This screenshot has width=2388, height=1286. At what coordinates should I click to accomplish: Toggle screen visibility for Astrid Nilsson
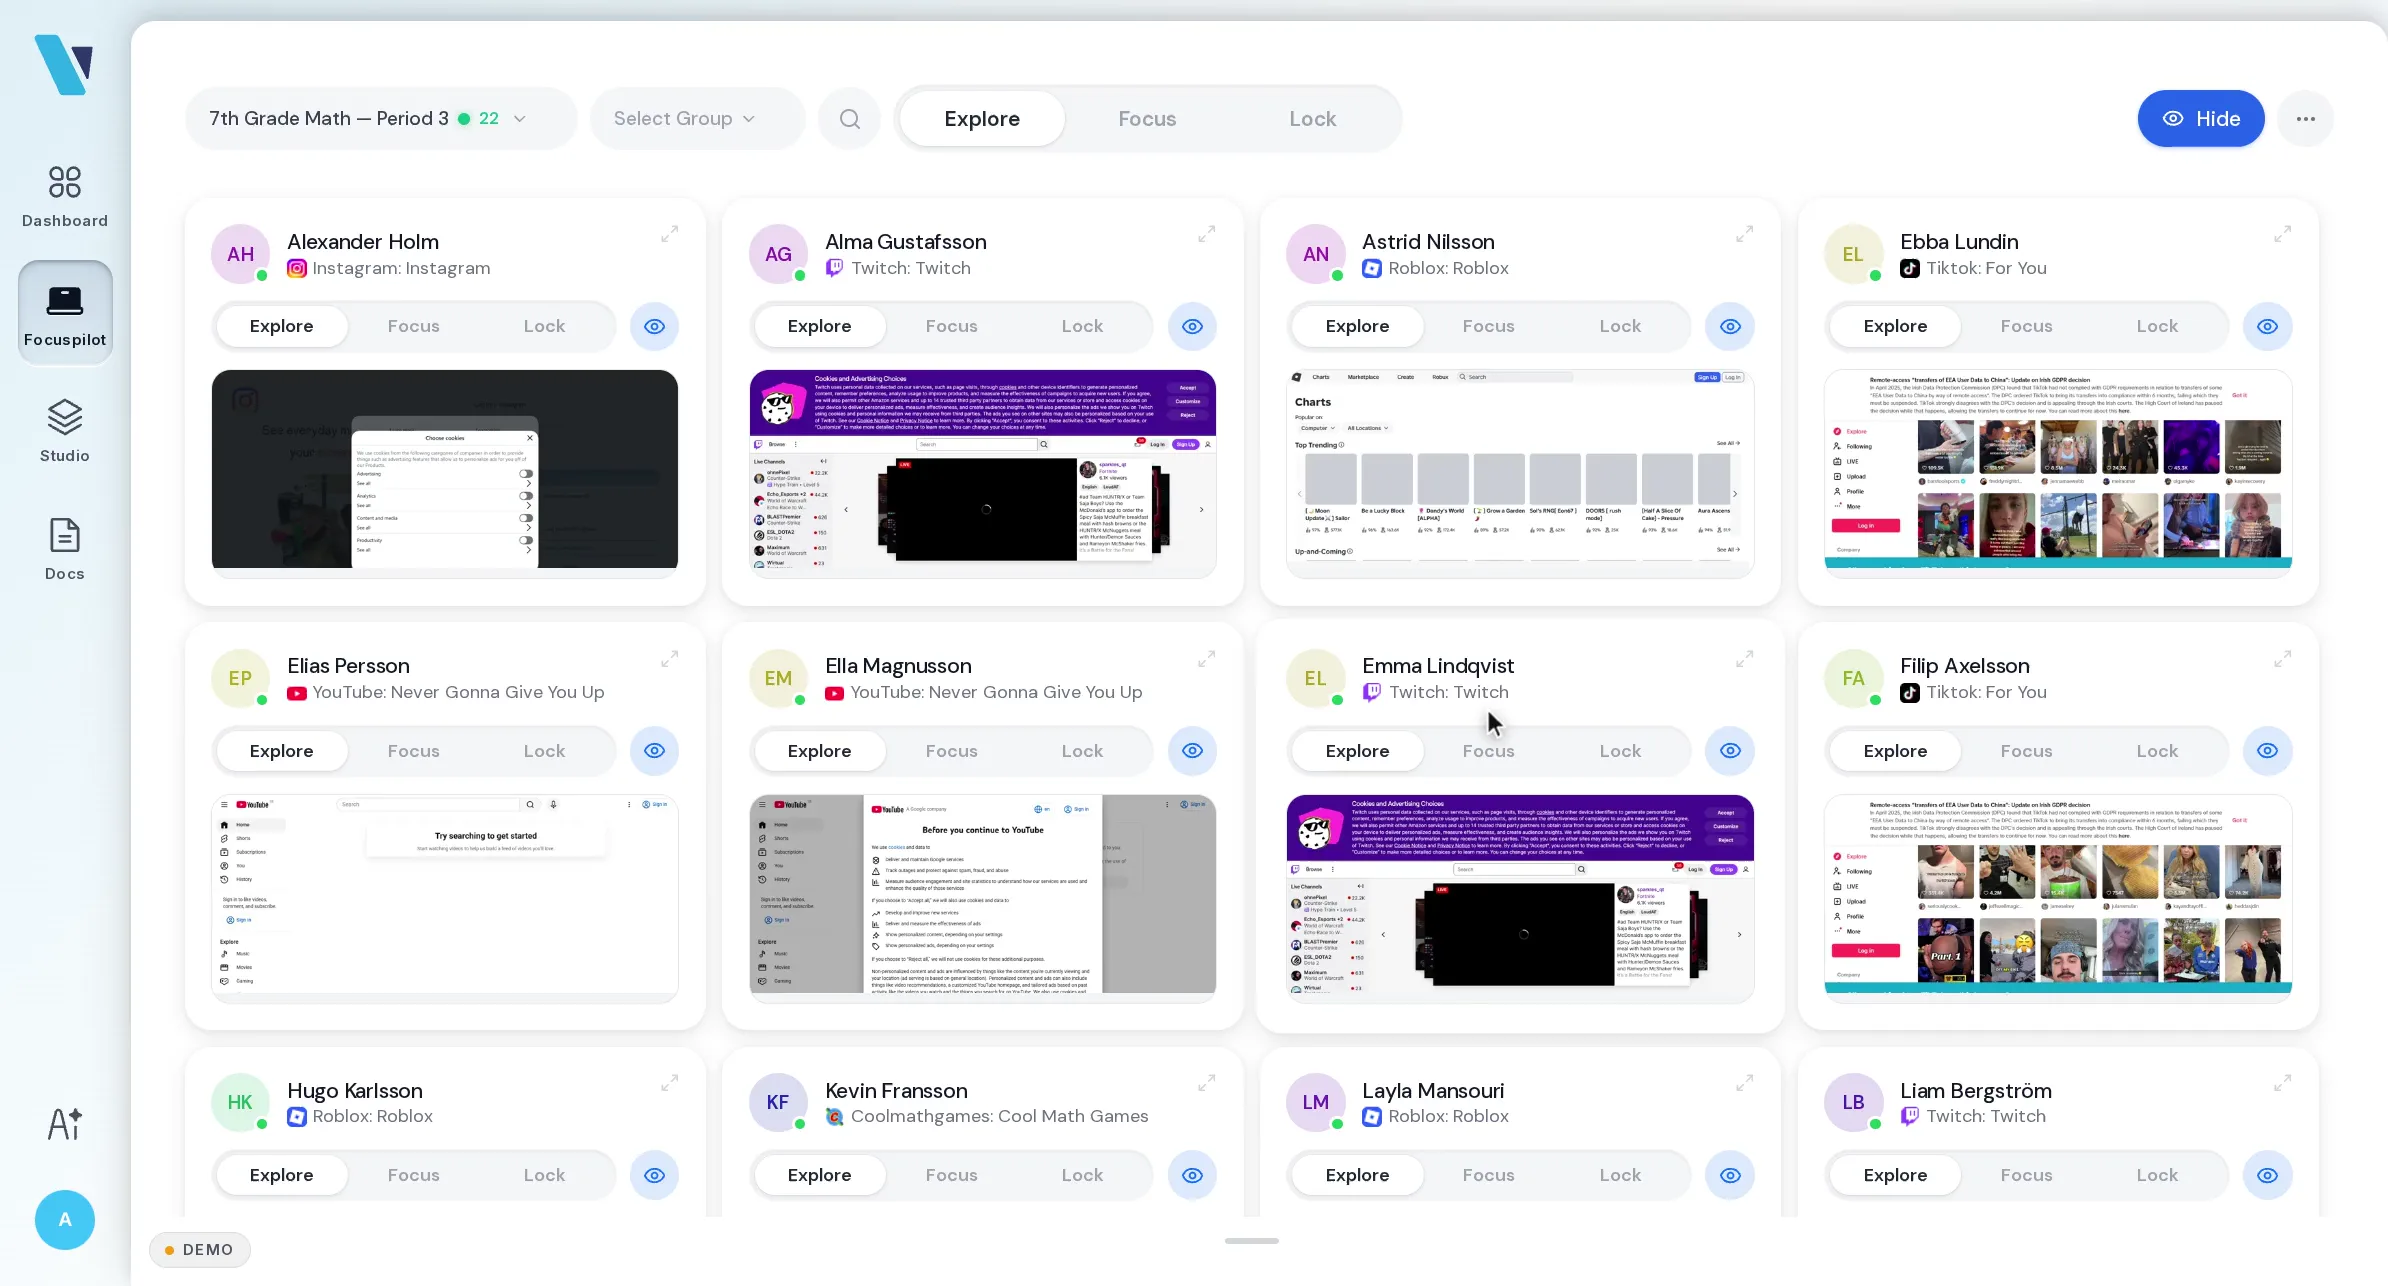1730,327
